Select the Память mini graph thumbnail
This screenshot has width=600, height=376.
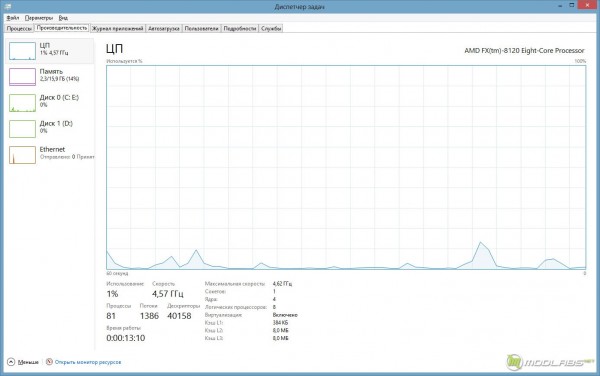[22, 77]
